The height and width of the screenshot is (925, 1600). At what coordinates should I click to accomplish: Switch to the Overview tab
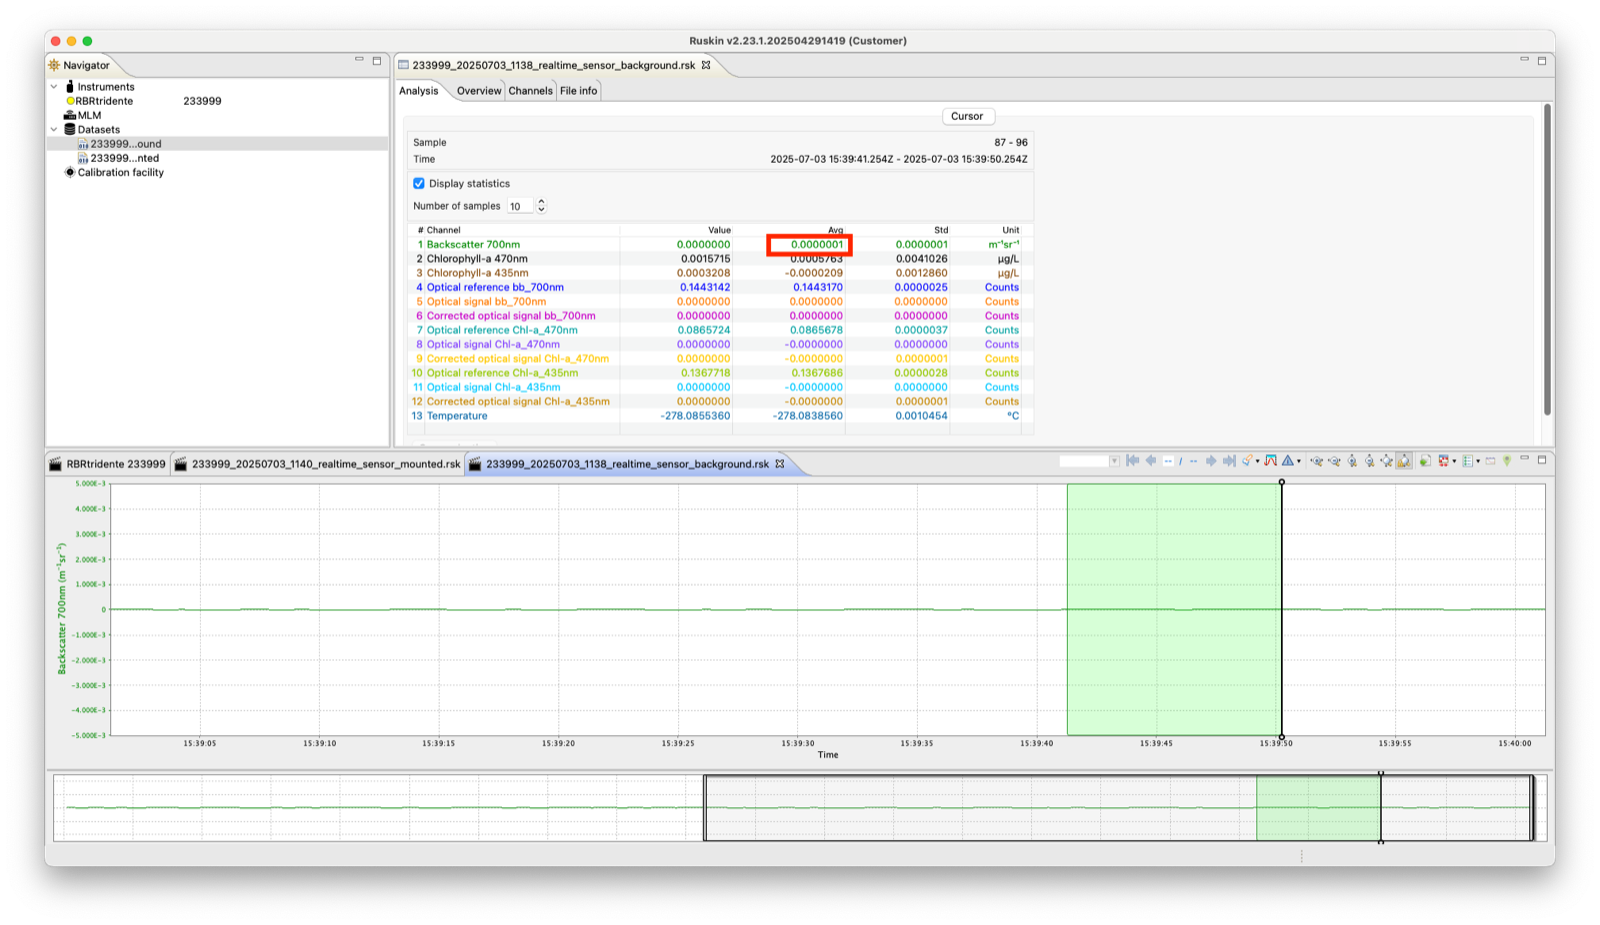point(479,91)
